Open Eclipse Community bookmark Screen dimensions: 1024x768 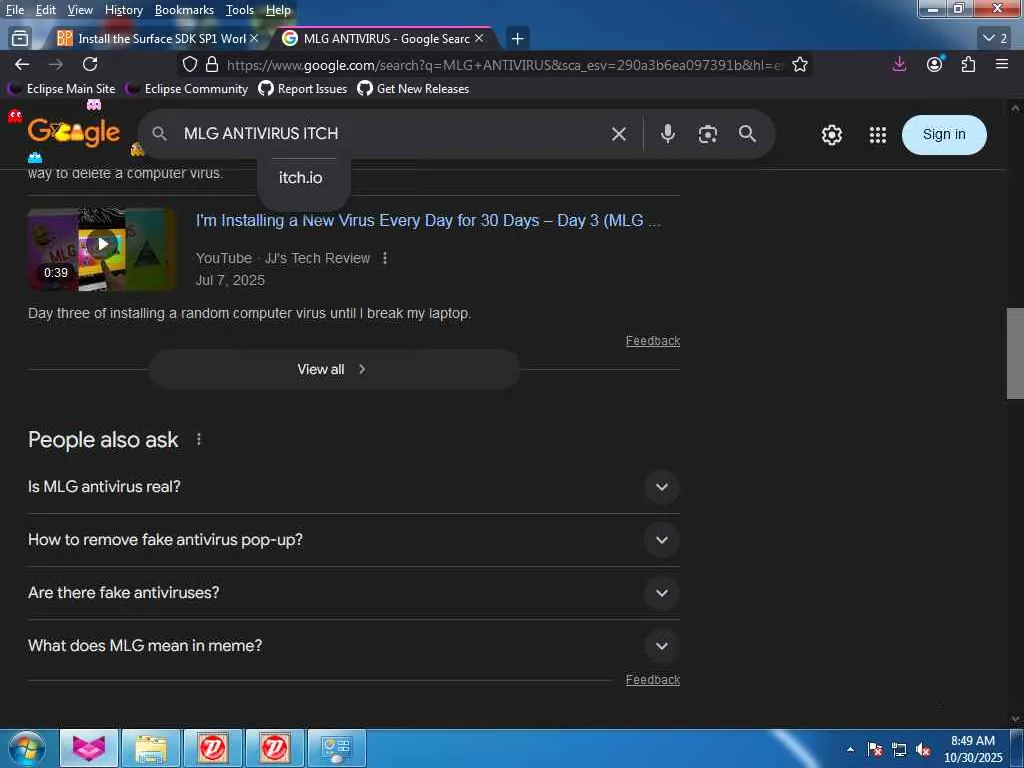pos(187,89)
